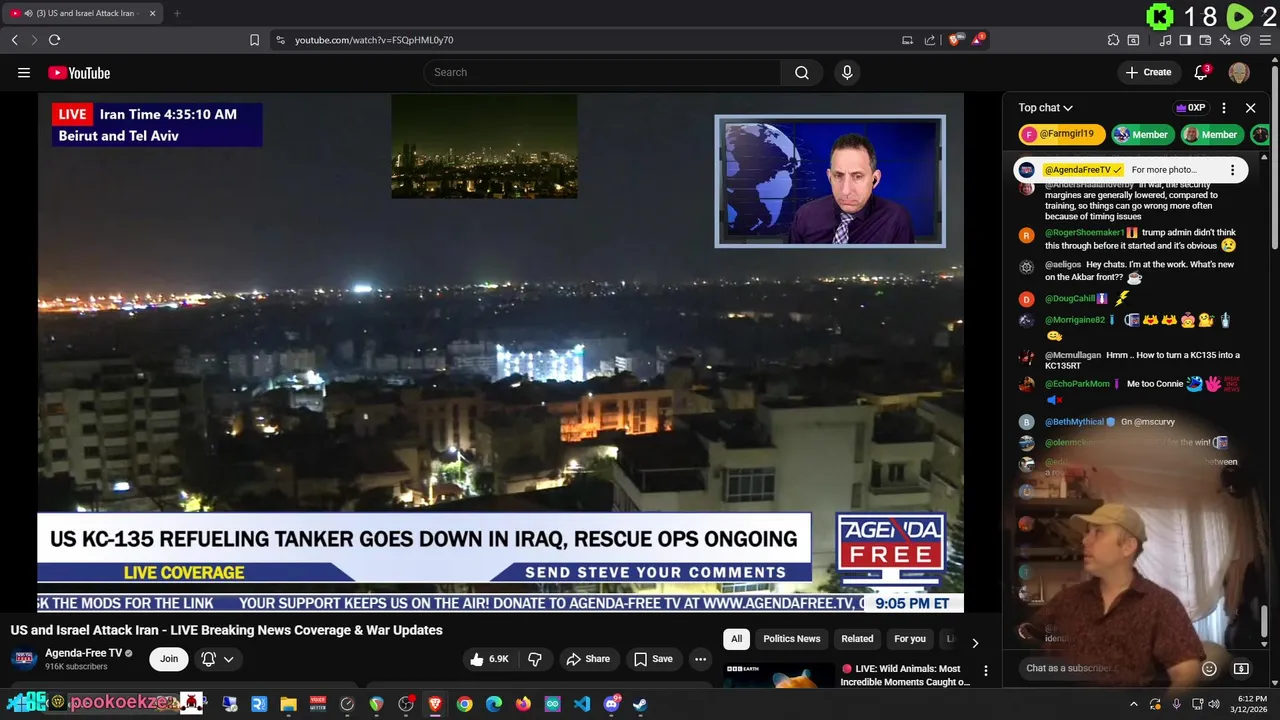Select the Related chip
1280x720 pixels.
857,639
